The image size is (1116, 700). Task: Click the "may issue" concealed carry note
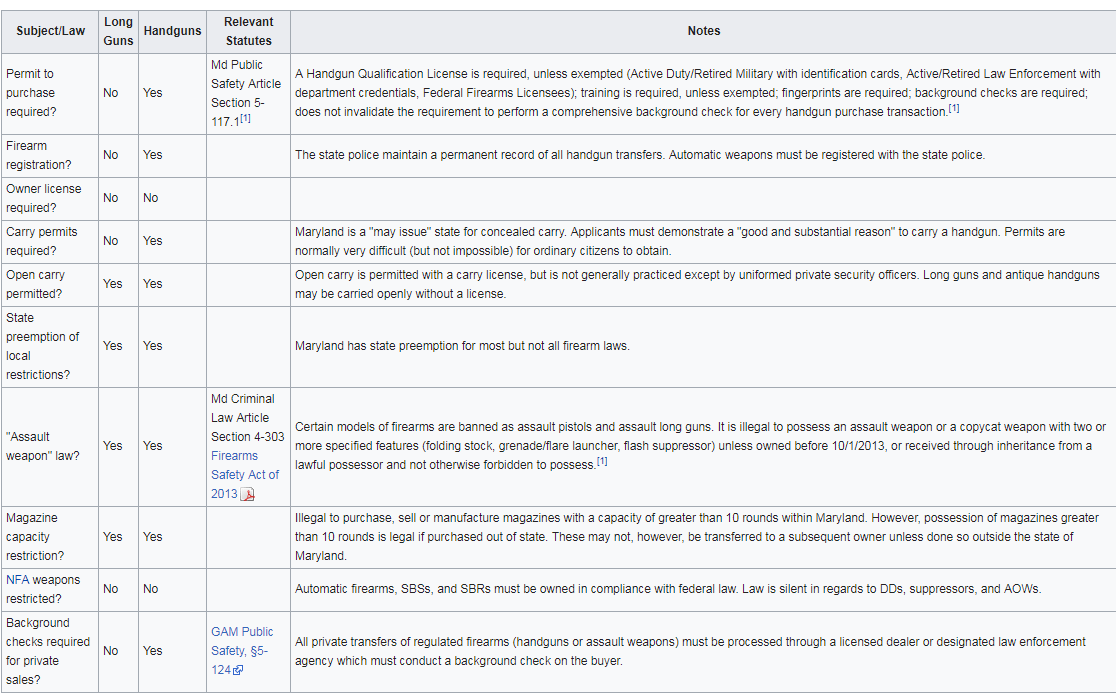point(680,241)
